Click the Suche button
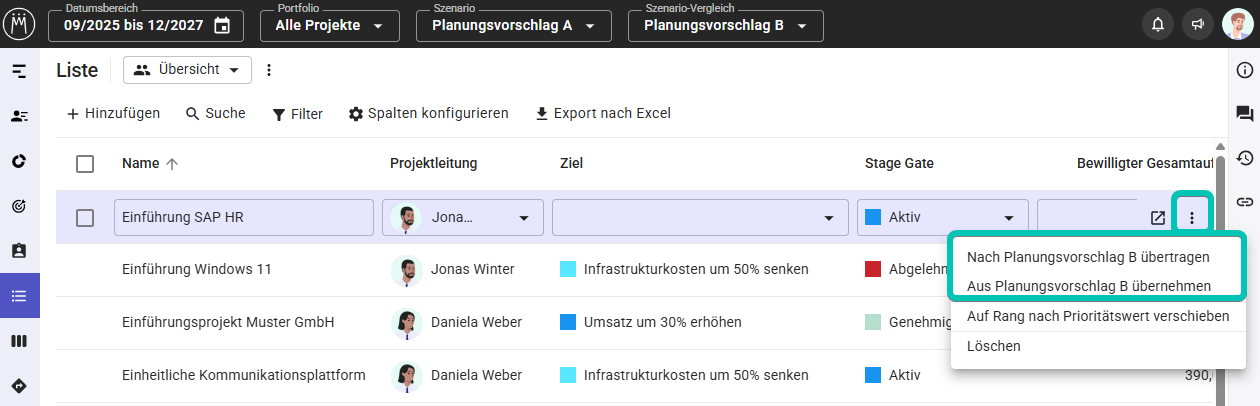This screenshot has height=406, width=1260. coord(215,114)
